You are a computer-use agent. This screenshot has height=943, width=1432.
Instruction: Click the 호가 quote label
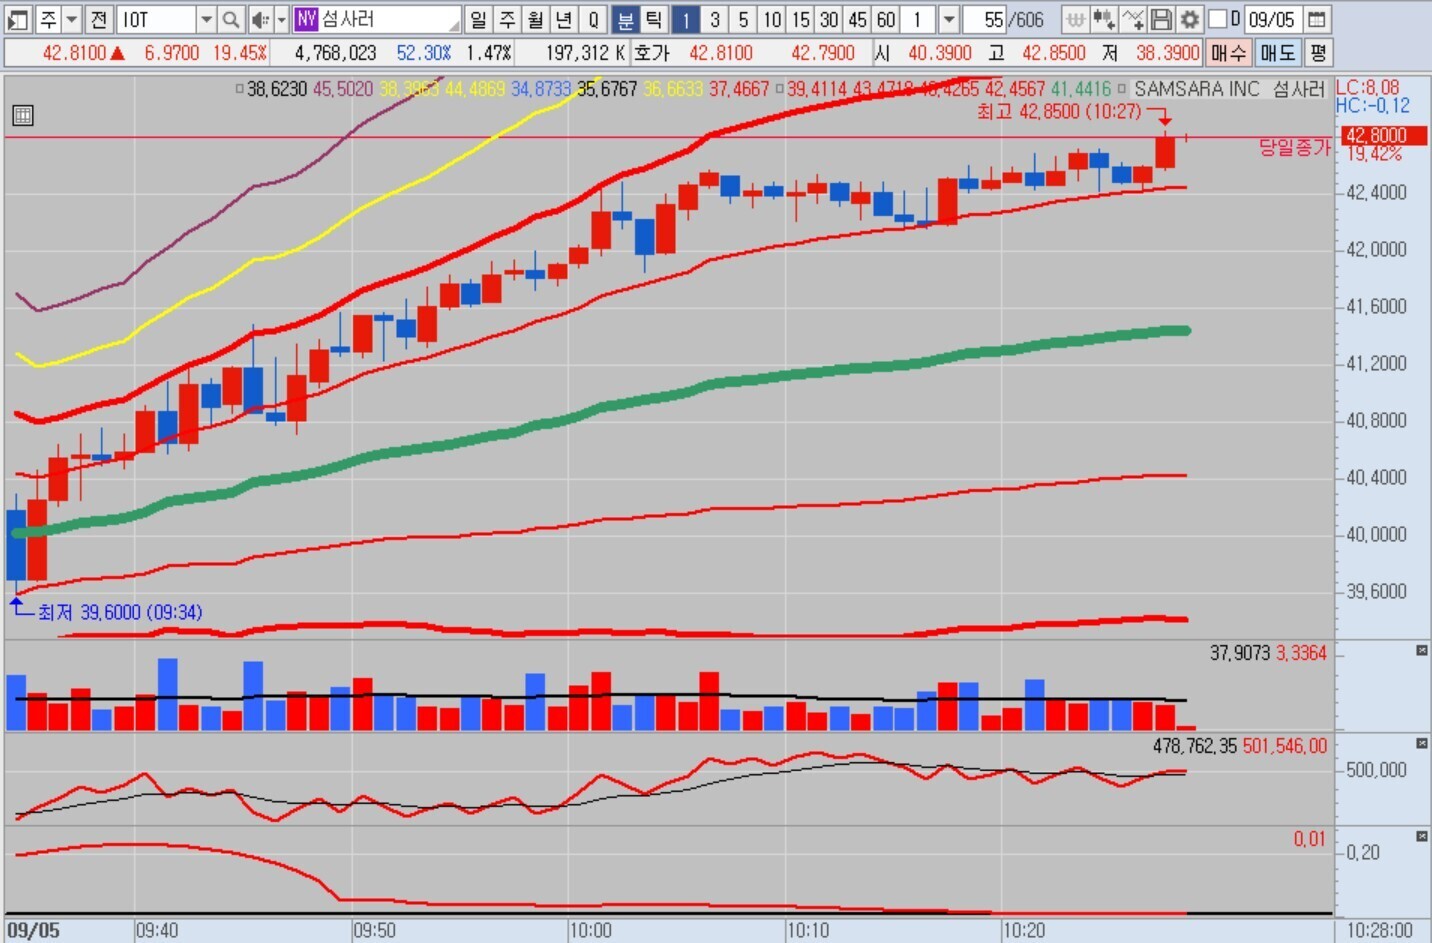[652, 52]
